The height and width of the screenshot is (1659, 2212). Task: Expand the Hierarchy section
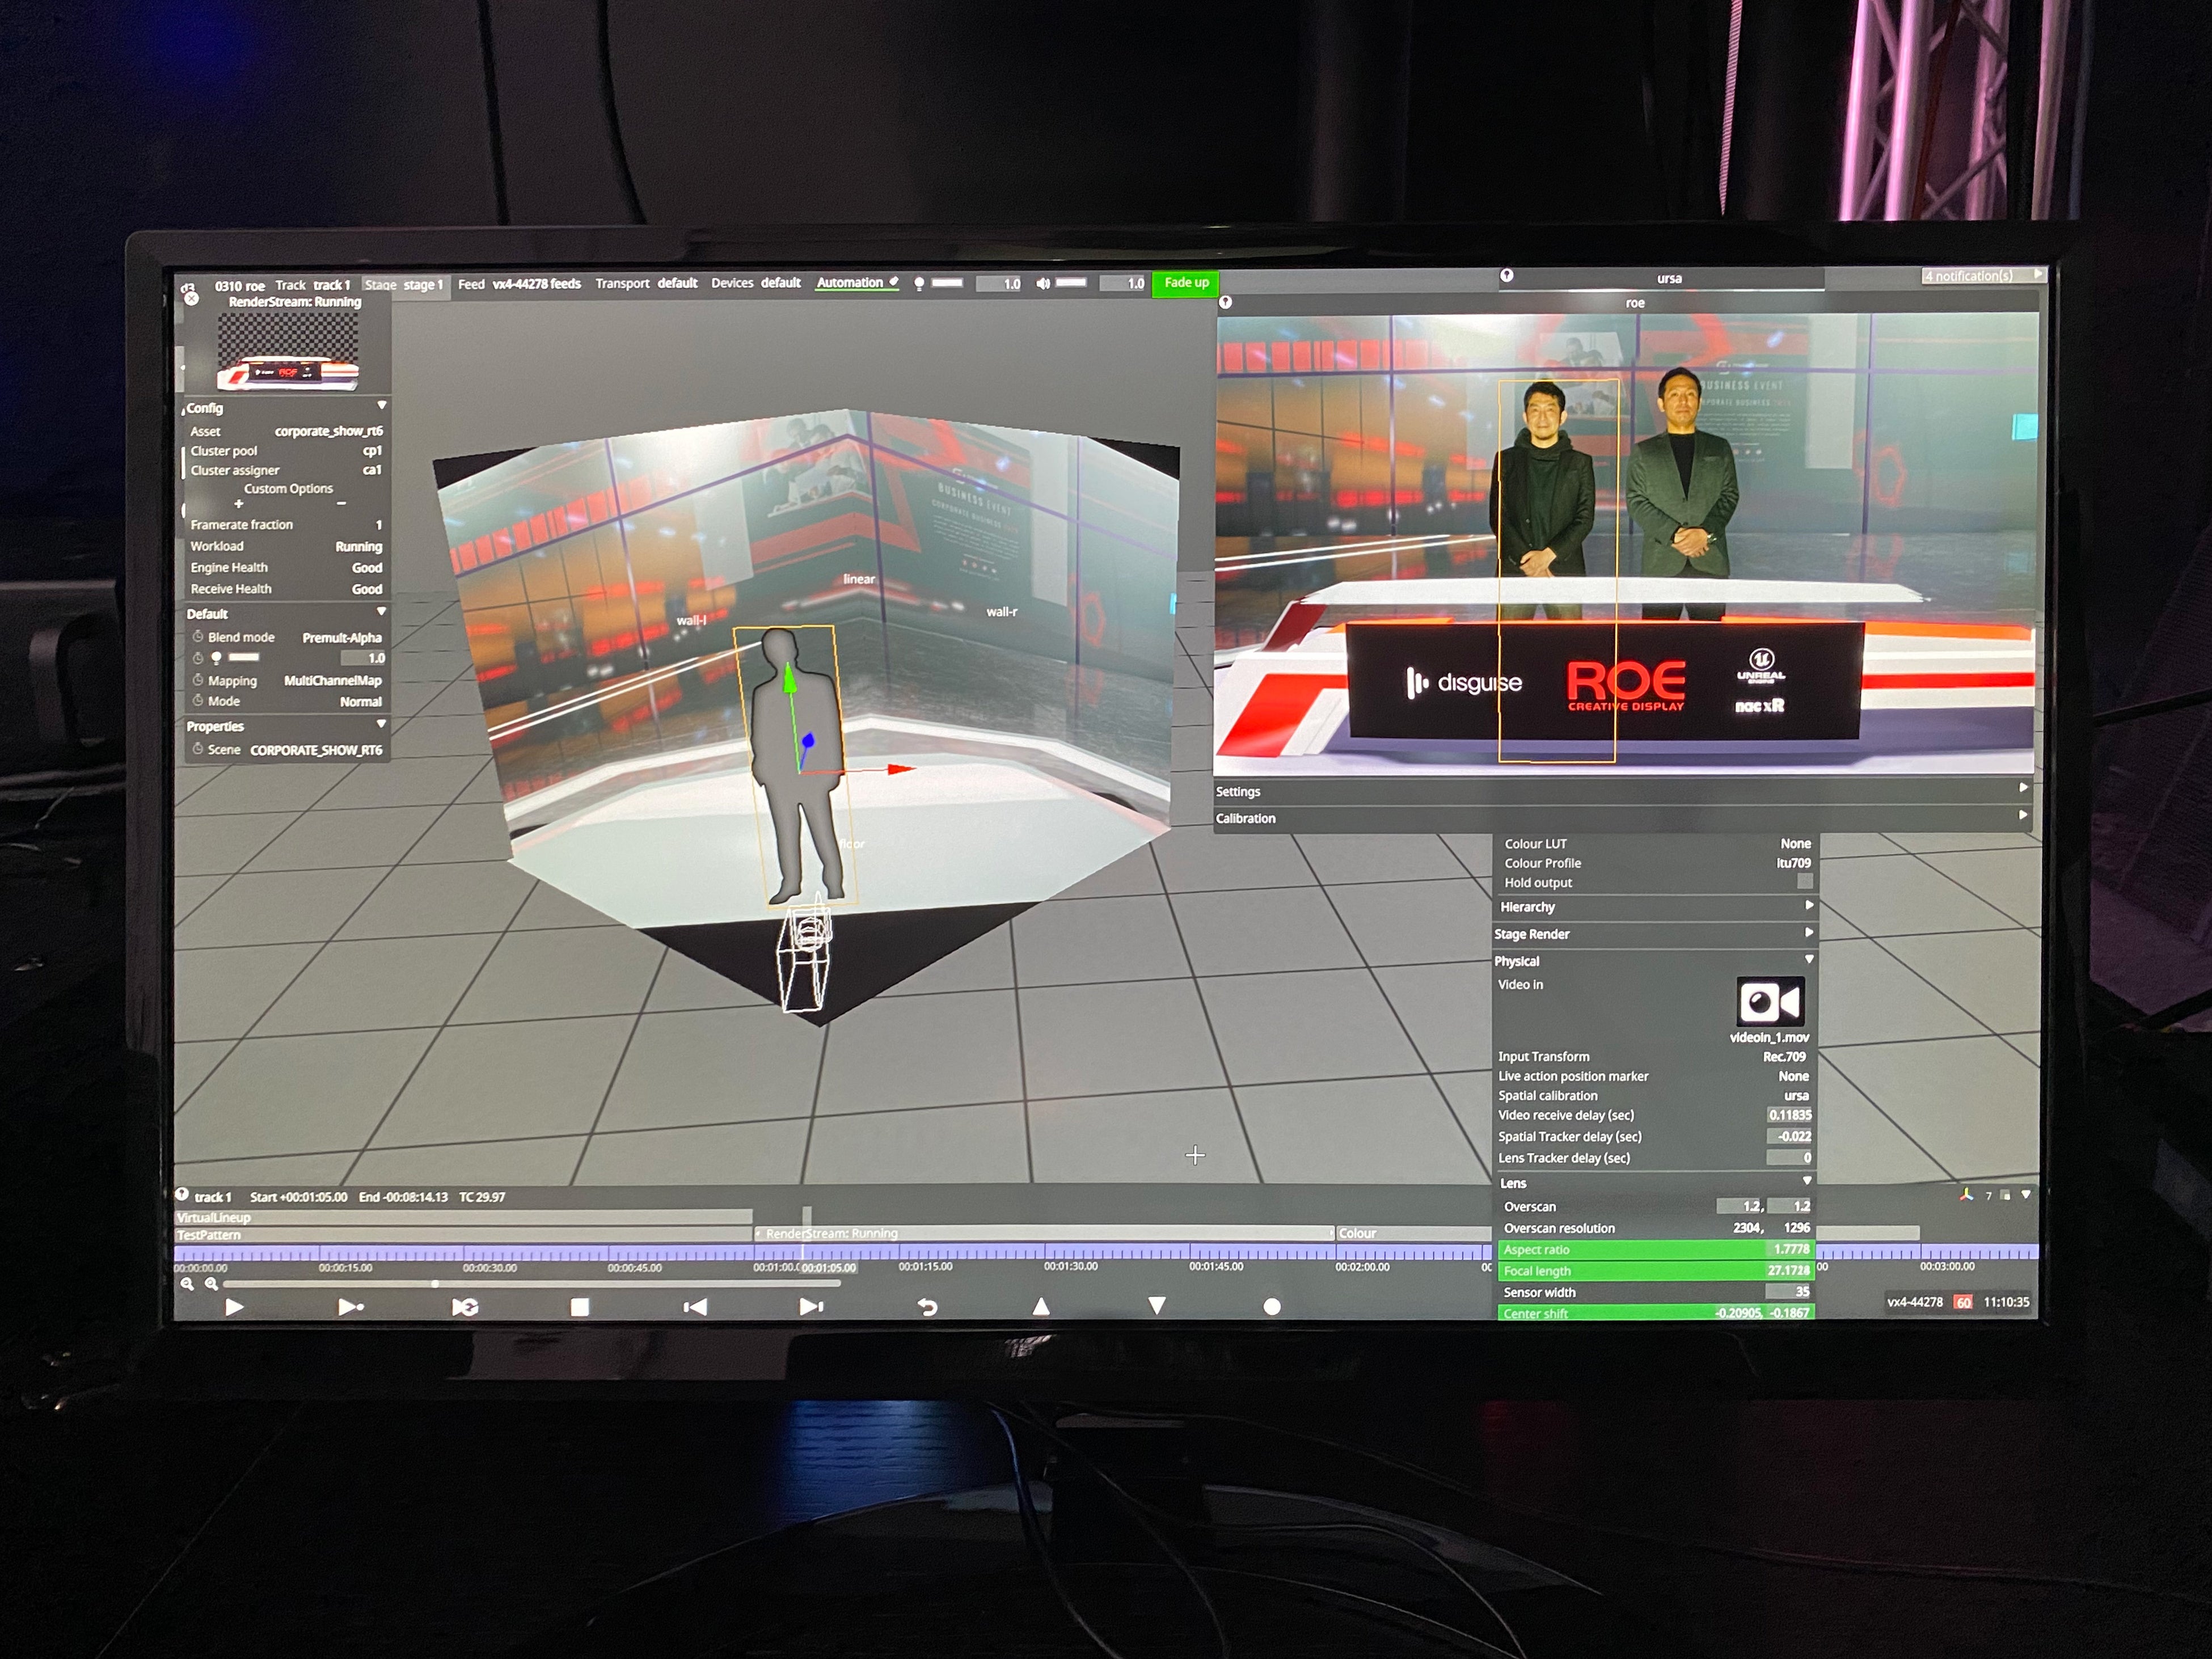pos(1808,906)
